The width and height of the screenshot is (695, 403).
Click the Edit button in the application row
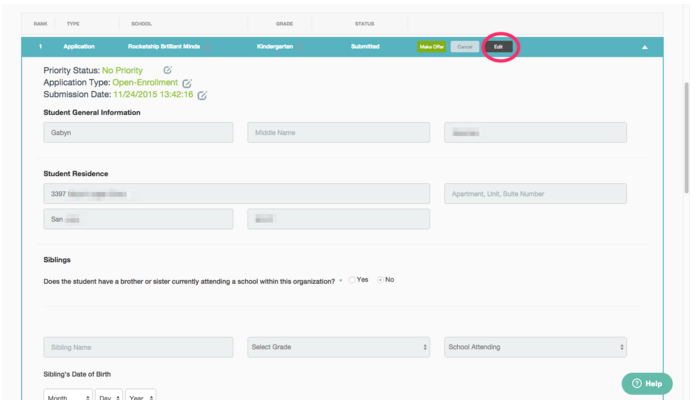coord(499,47)
